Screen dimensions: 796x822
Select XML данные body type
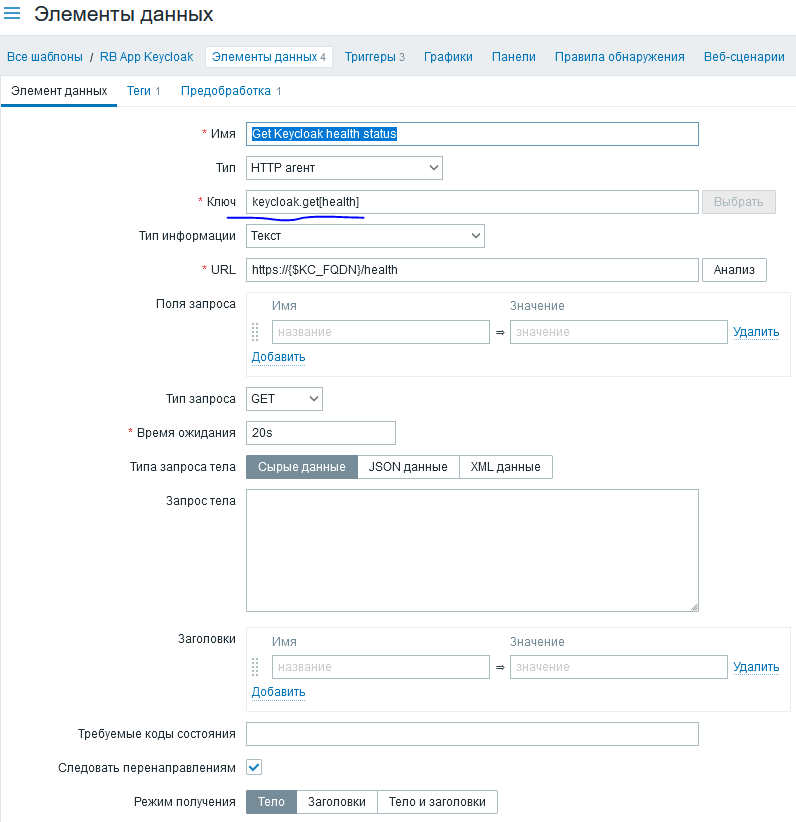click(x=505, y=467)
